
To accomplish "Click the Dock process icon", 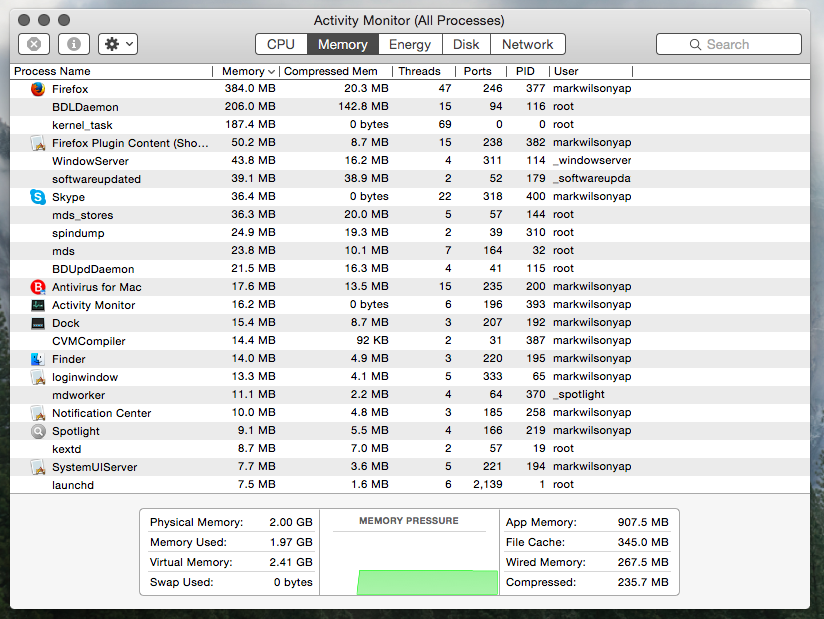I will [38, 323].
